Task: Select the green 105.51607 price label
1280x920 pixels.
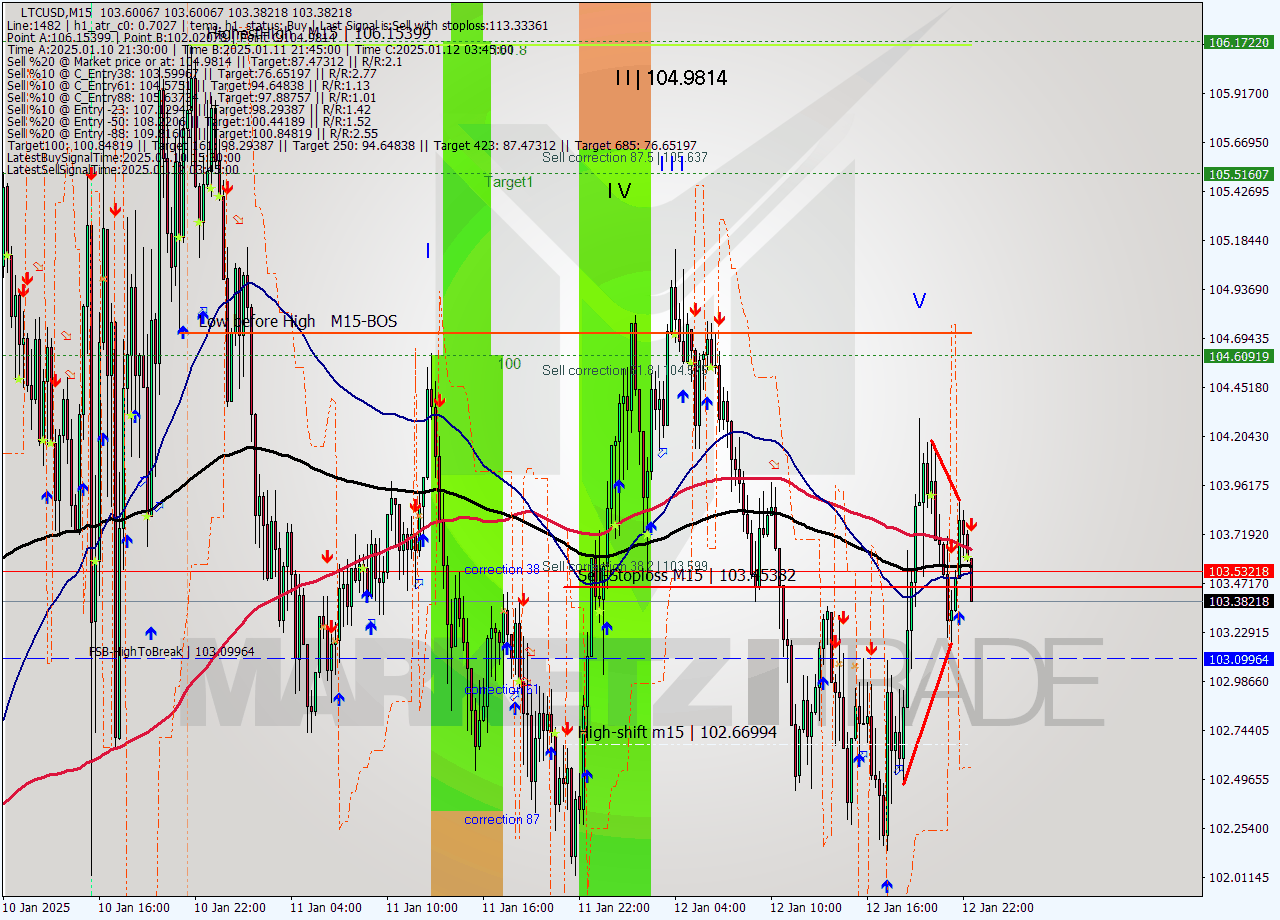Action: click(1239, 174)
